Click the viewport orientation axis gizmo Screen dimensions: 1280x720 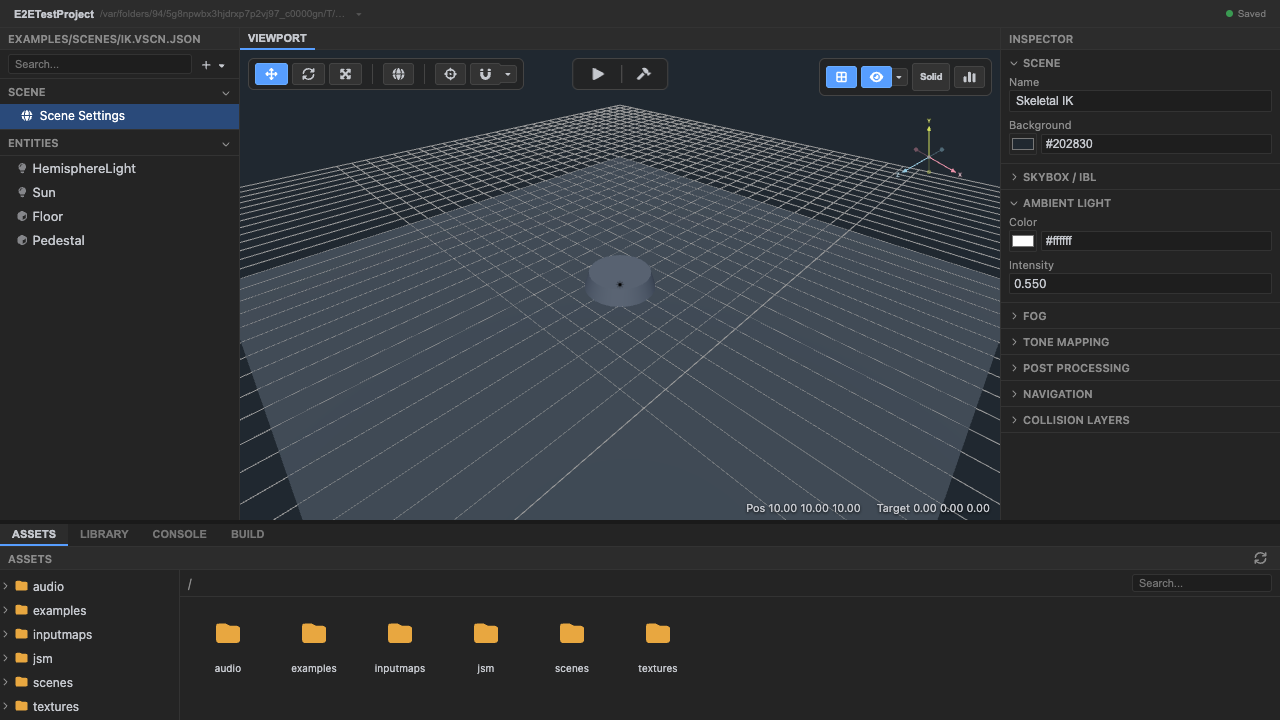[929, 155]
